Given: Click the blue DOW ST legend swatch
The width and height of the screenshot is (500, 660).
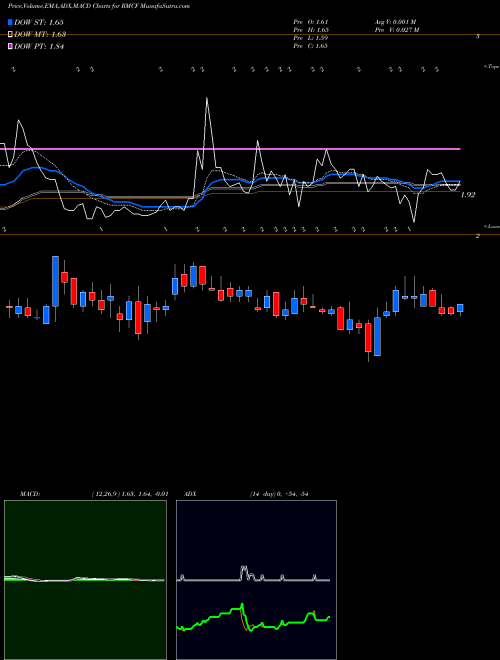Looking at the screenshot, I should [x=11, y=22].
